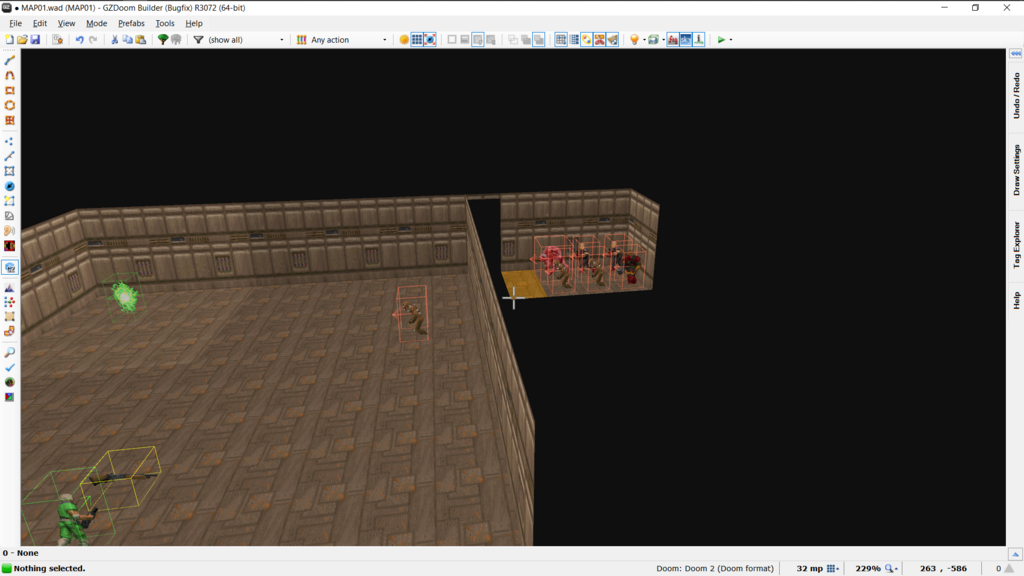Open the Undo / Redo side tab

pos(1016,95)
